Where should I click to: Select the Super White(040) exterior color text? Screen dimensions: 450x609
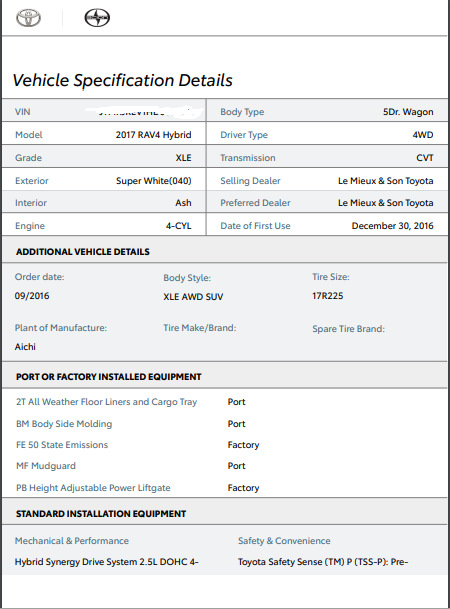pos(154,181)
